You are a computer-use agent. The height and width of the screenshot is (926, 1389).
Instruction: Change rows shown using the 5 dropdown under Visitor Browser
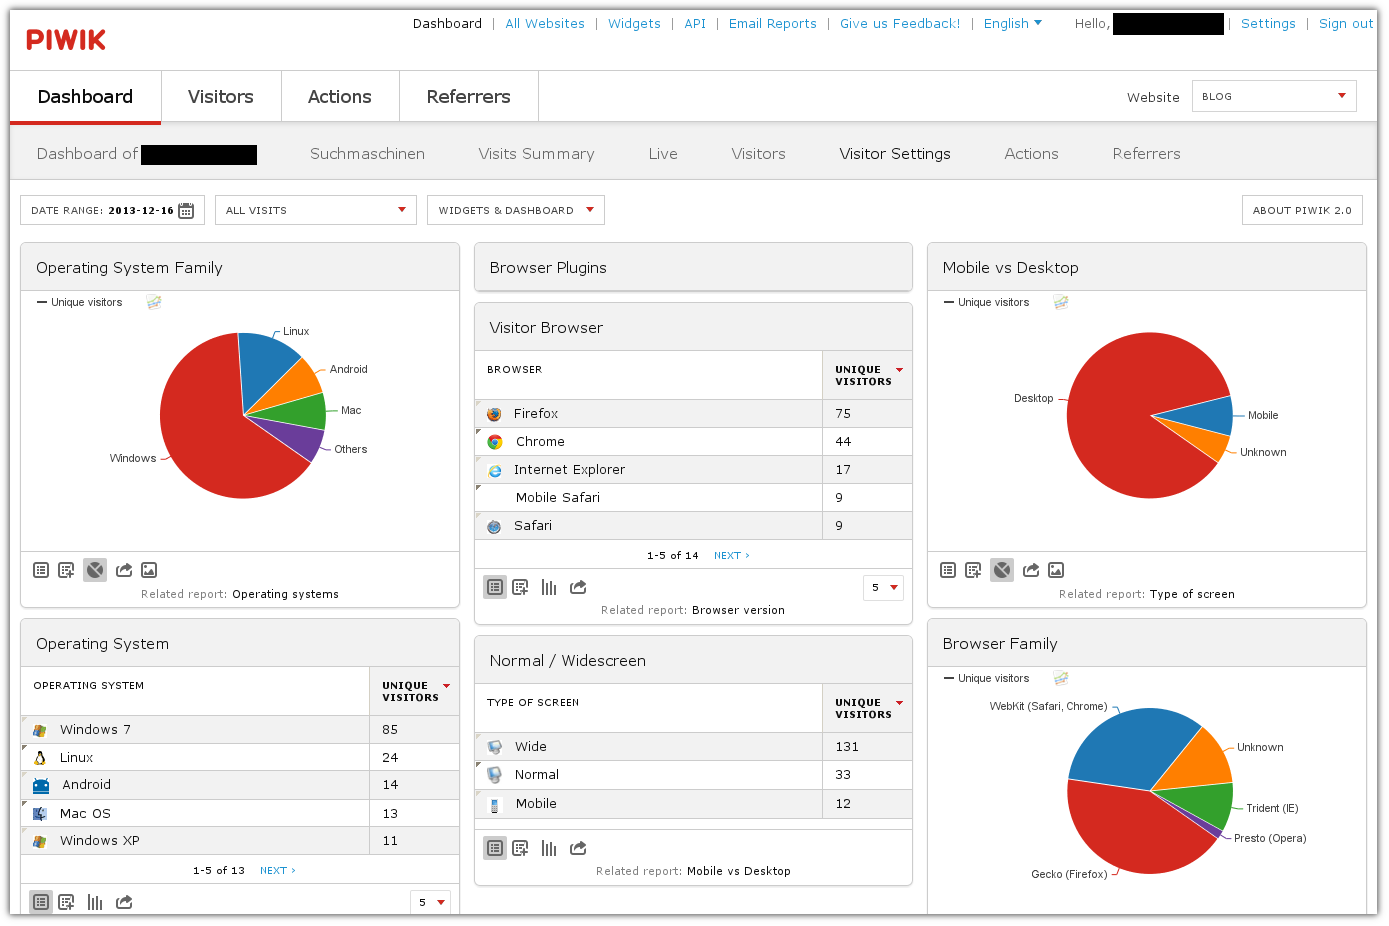coord(883,588)
